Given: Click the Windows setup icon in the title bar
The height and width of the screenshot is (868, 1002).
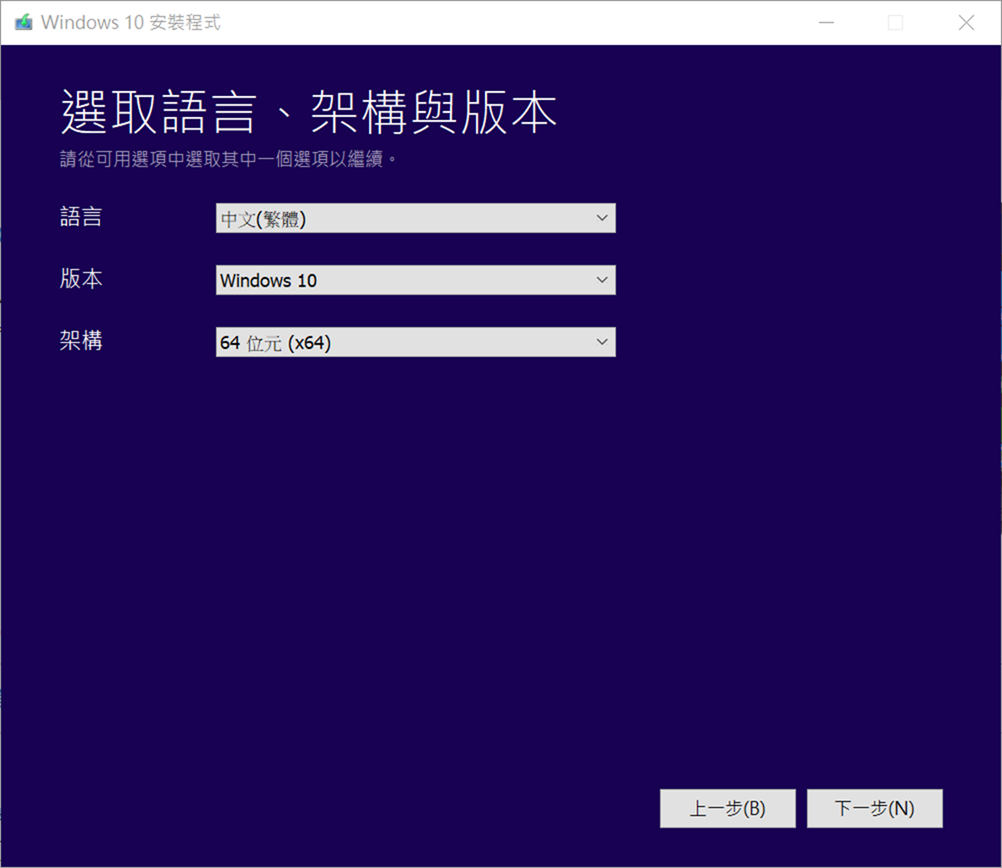Looking at the screenshot, I should pos(22,21).
